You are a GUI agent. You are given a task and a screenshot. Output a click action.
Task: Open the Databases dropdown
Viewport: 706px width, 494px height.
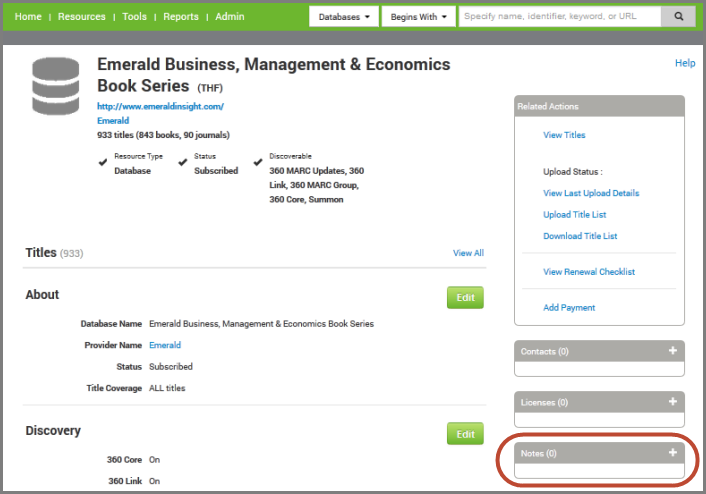tap(344, 17)
